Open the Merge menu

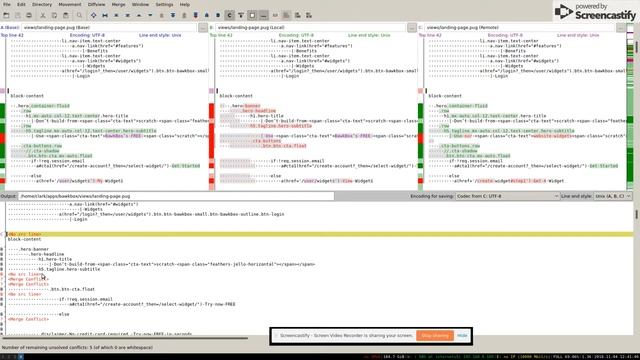(119, 4)
